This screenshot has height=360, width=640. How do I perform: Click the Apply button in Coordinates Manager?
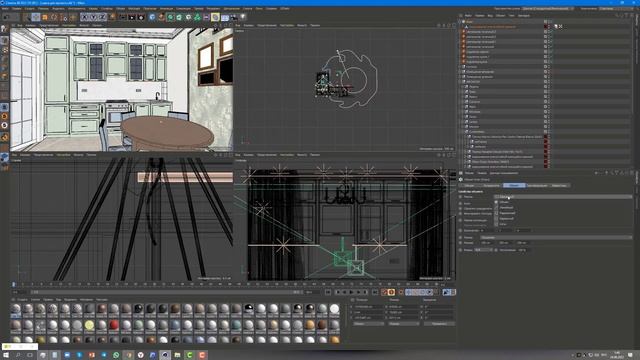tap(439, 324)
